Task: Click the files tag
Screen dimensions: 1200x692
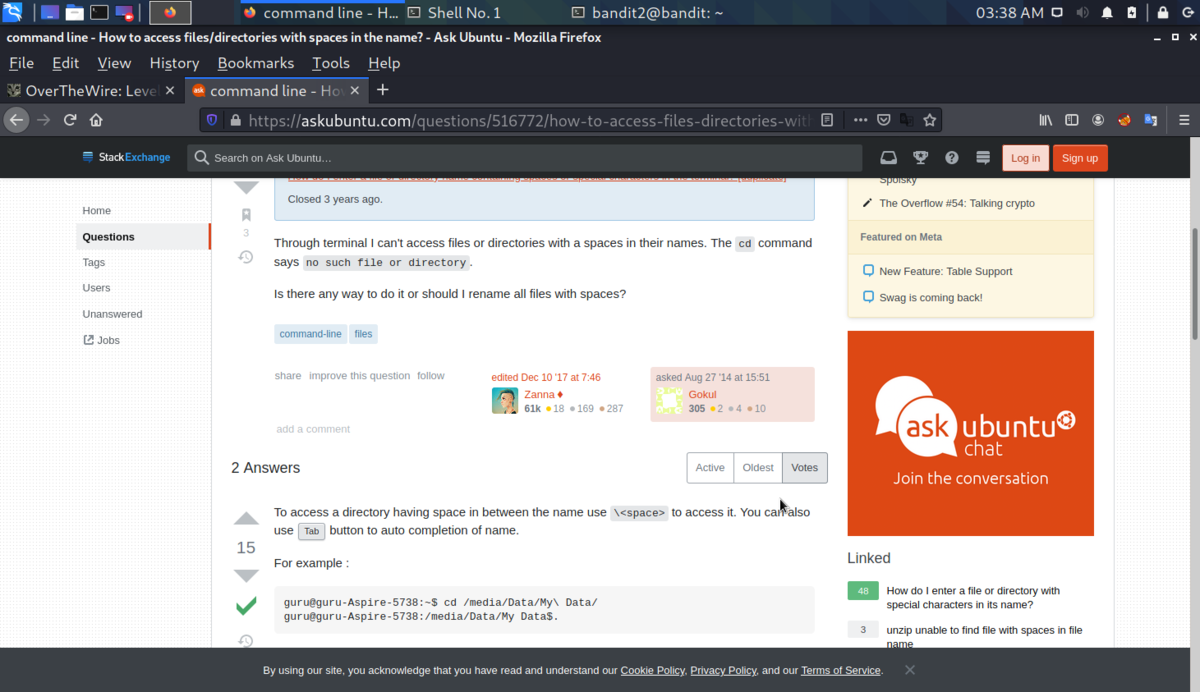Action: point(363,334)
